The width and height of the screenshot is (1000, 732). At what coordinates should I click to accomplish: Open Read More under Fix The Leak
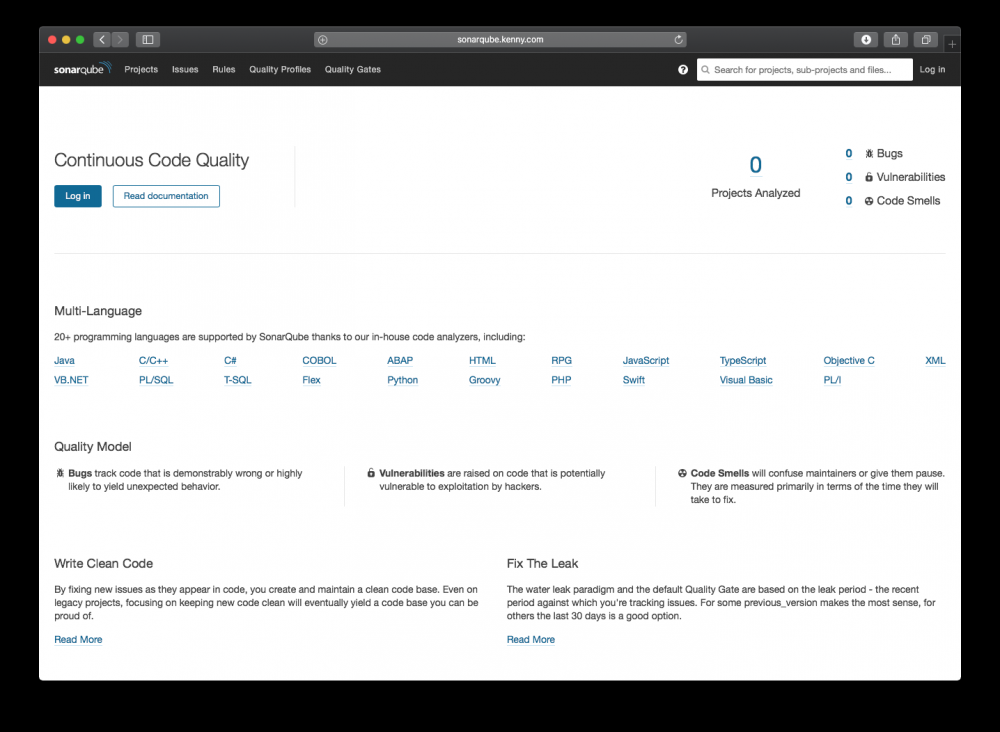pyautogui.click(x=530, y=639)
